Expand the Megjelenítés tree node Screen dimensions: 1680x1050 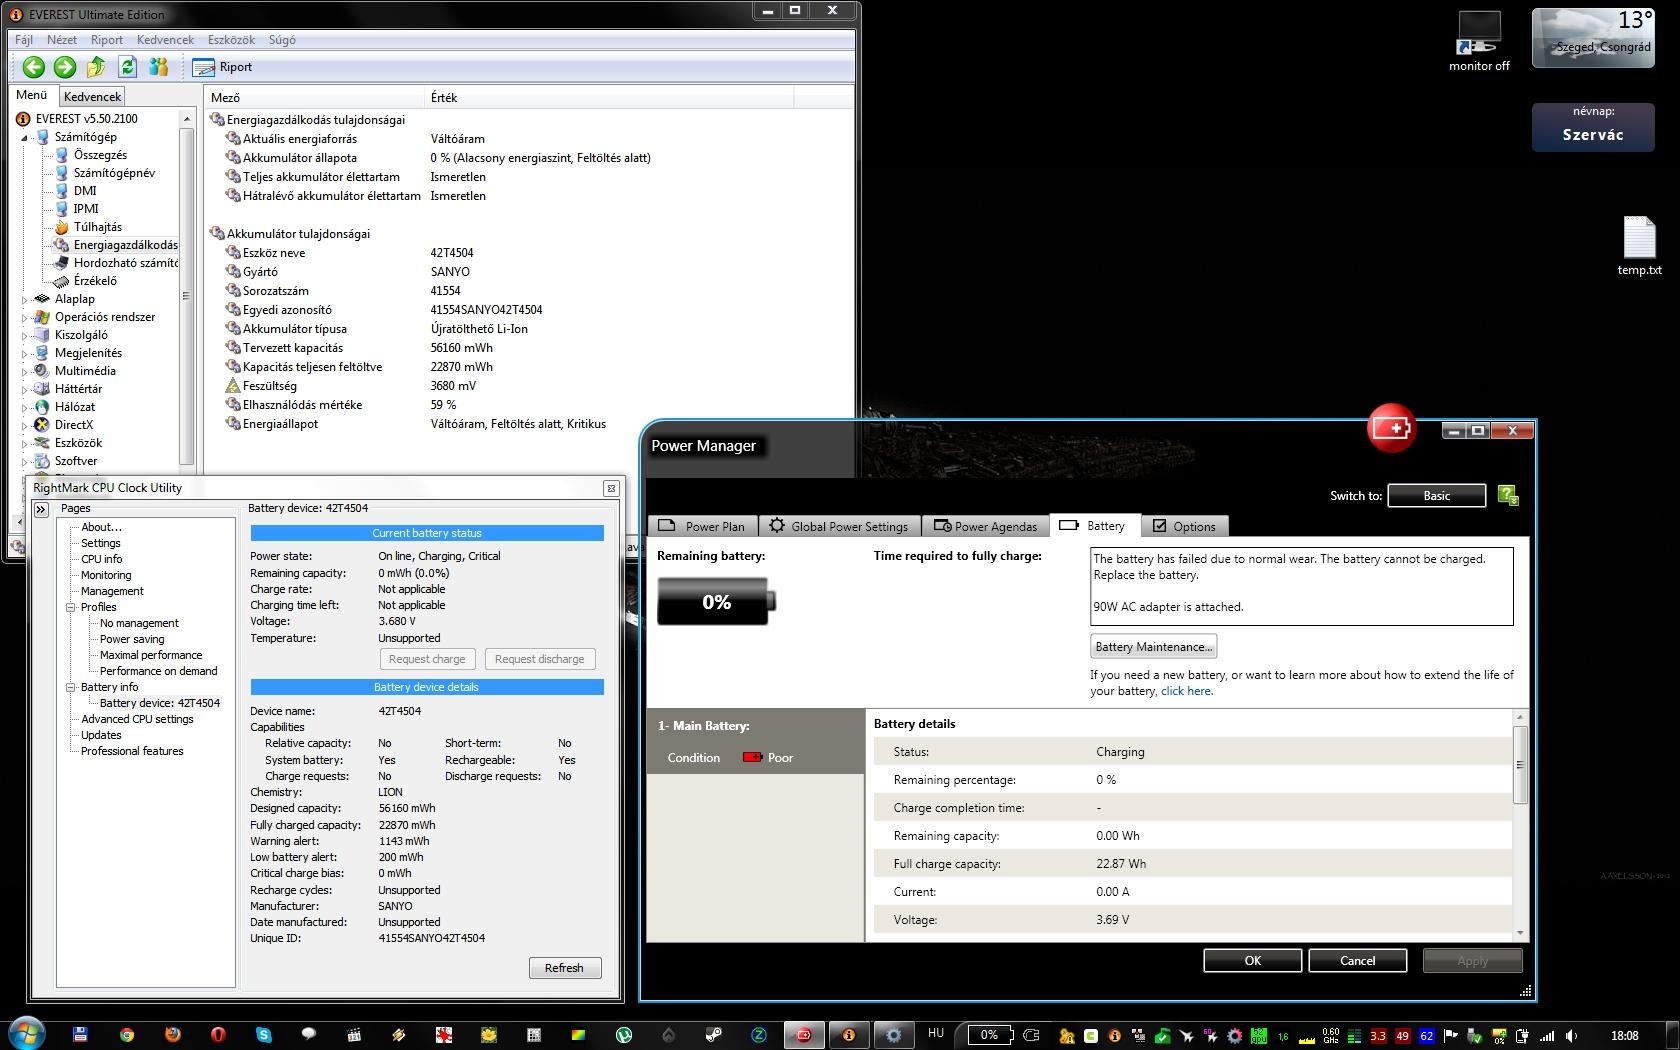pos(25,353)
